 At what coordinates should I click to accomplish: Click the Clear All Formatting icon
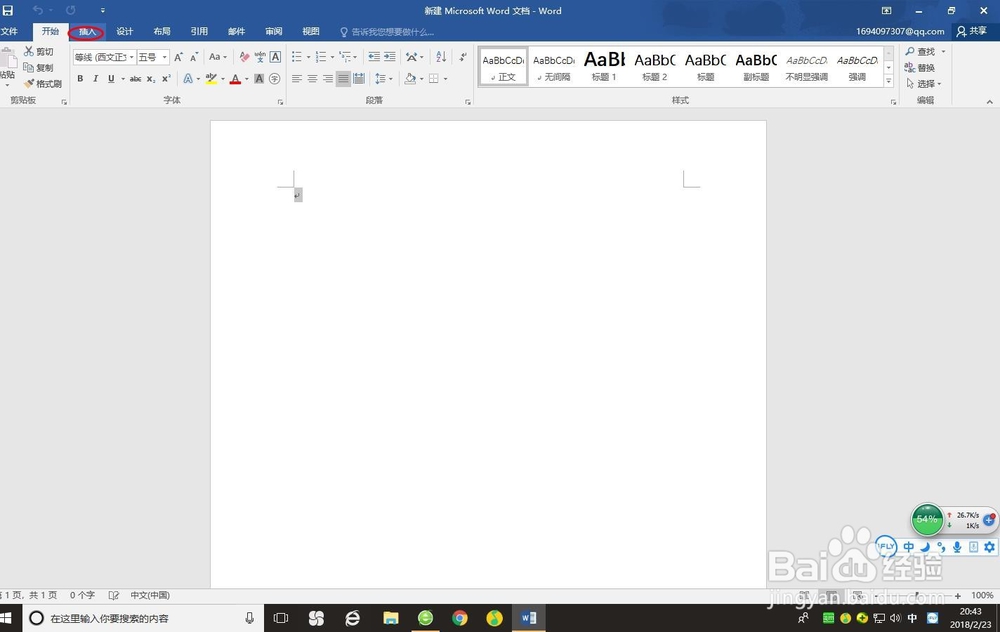[x=245, y=57]
